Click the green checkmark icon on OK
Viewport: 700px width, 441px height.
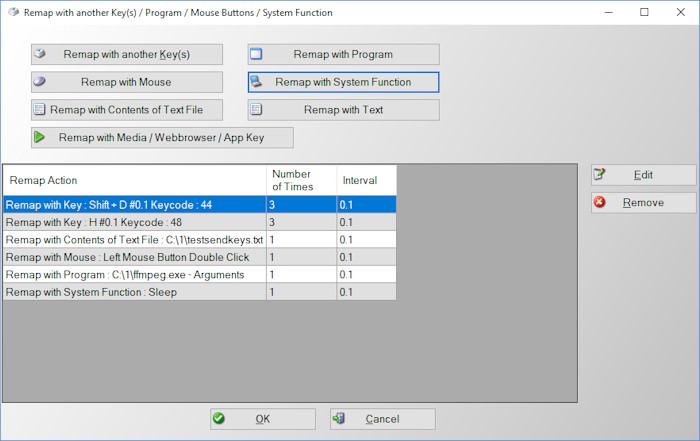pyautogui.click(x=219, y=419)
